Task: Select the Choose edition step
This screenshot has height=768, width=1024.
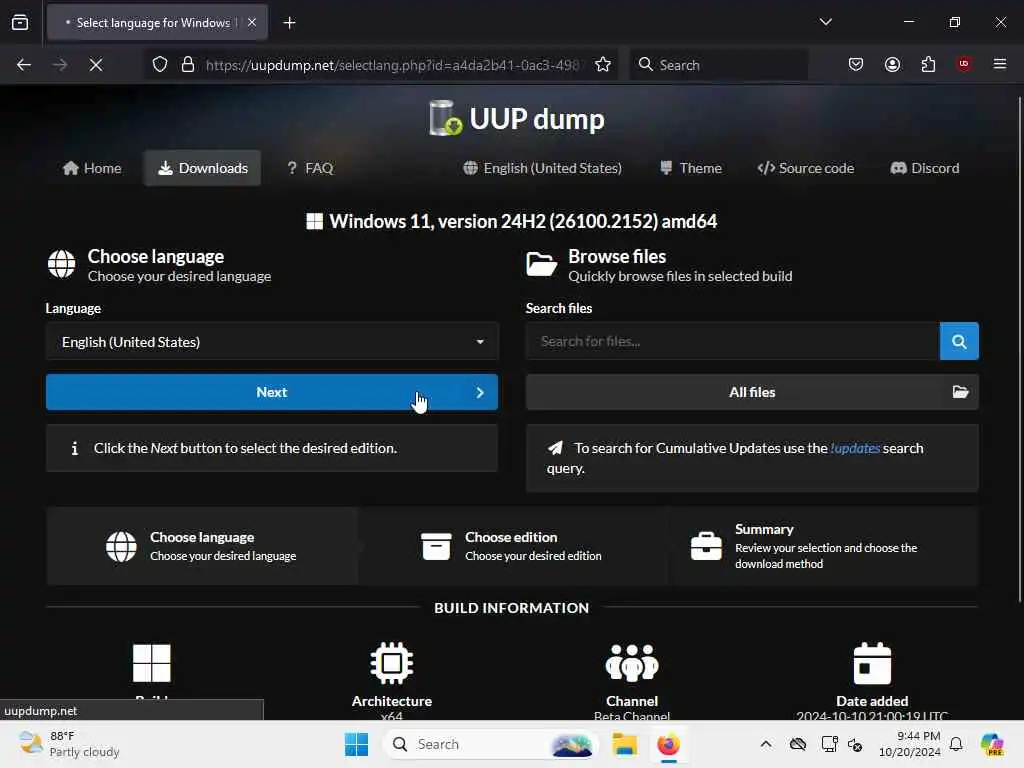Action: [x=512, y=546]
